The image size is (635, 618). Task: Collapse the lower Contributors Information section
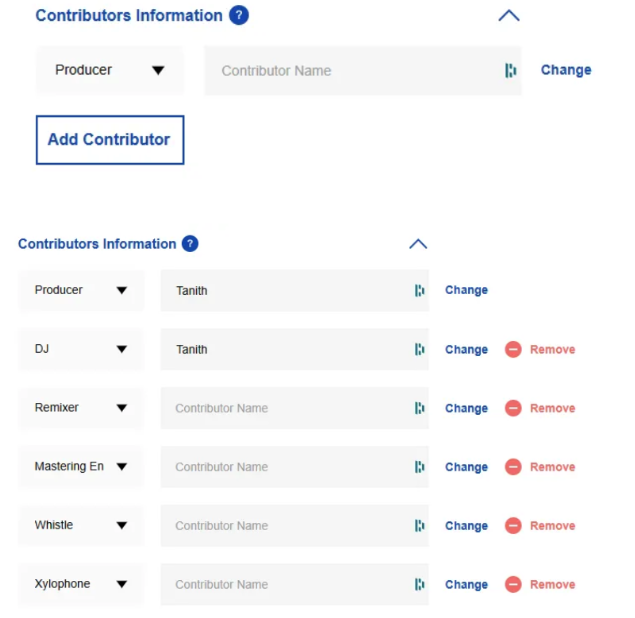pyautogui.click(x=418, y=243)
